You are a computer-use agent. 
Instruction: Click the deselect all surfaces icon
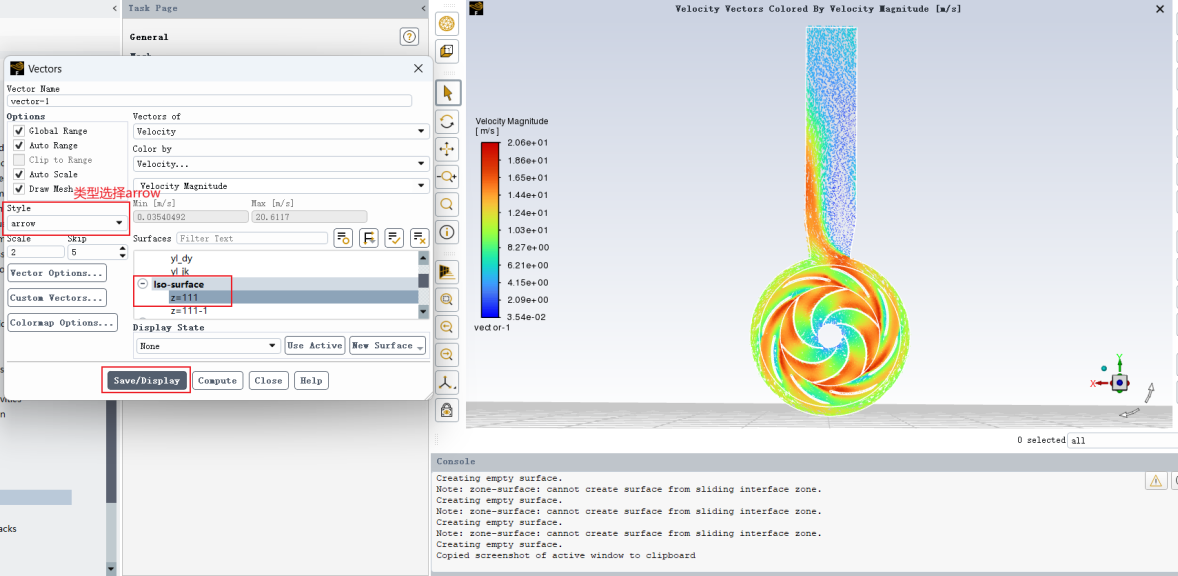420,238
